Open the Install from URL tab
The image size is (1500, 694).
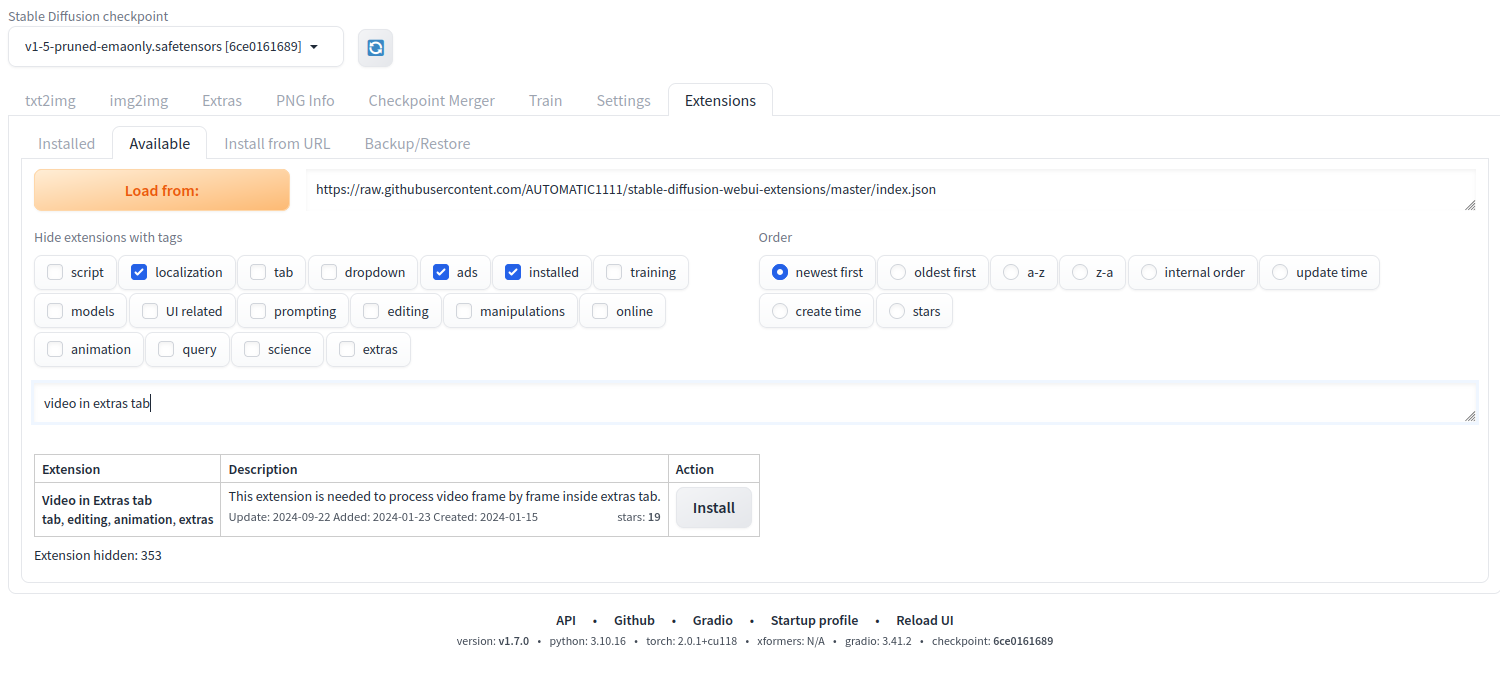pyautogui.click(x=277, y=143)
